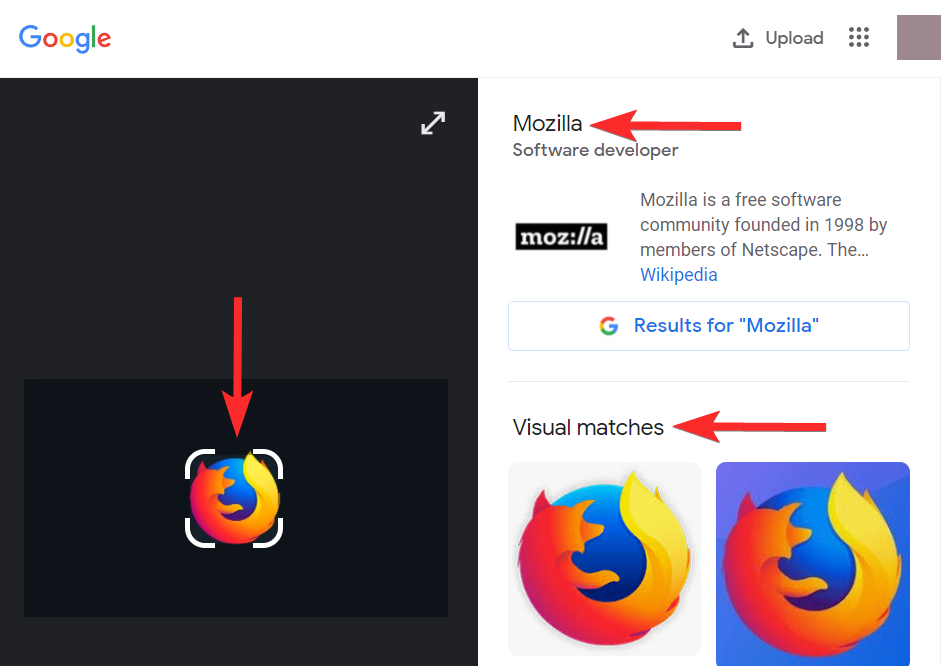
Task: Click the Upload text label
Action: (794, 38)
